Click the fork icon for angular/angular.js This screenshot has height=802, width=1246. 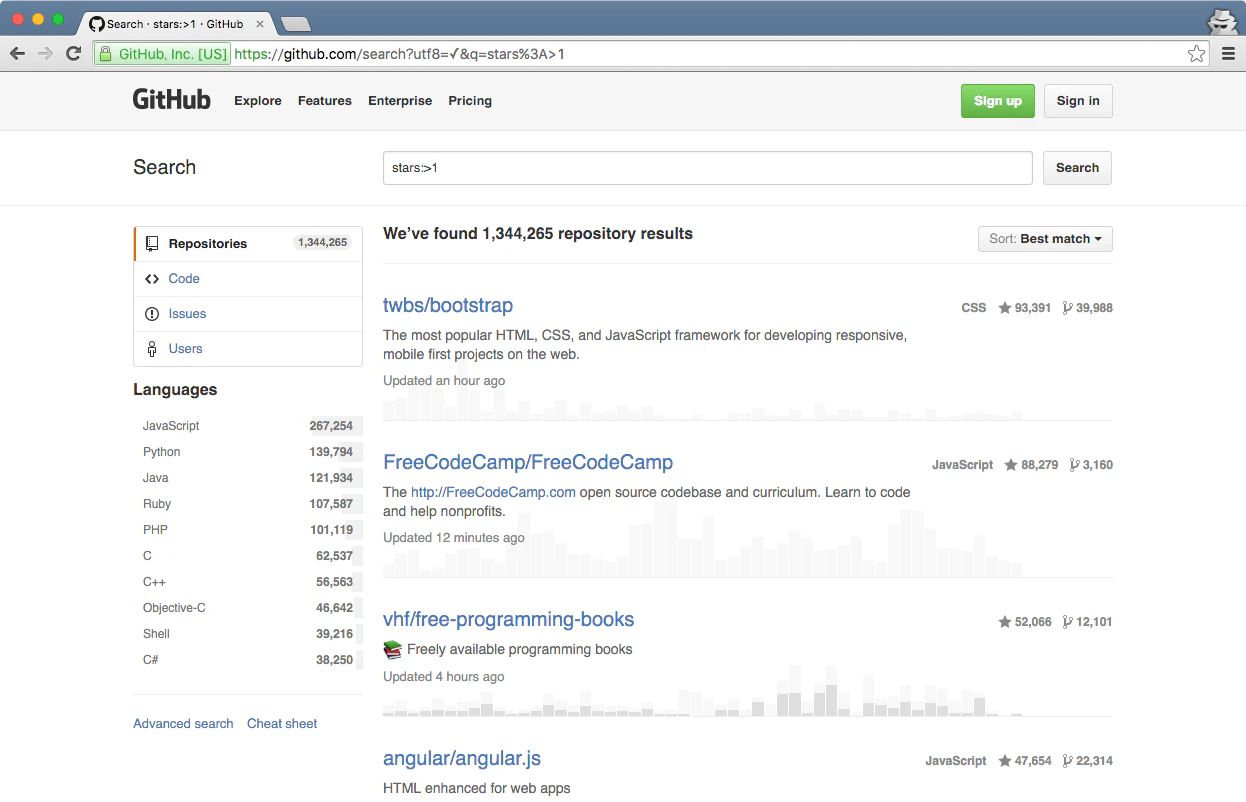[x=1067, y=761]
